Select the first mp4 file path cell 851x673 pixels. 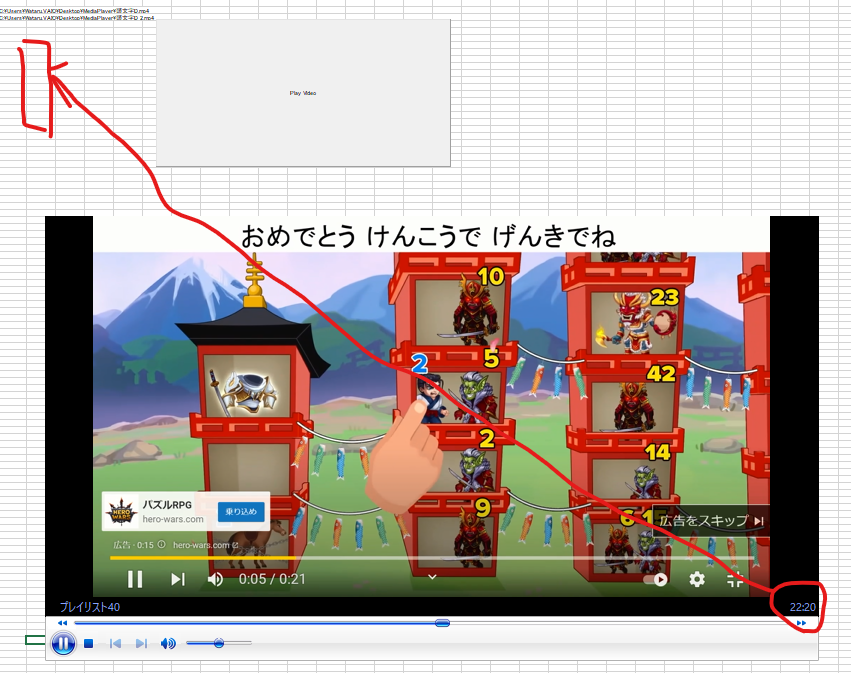75,11
